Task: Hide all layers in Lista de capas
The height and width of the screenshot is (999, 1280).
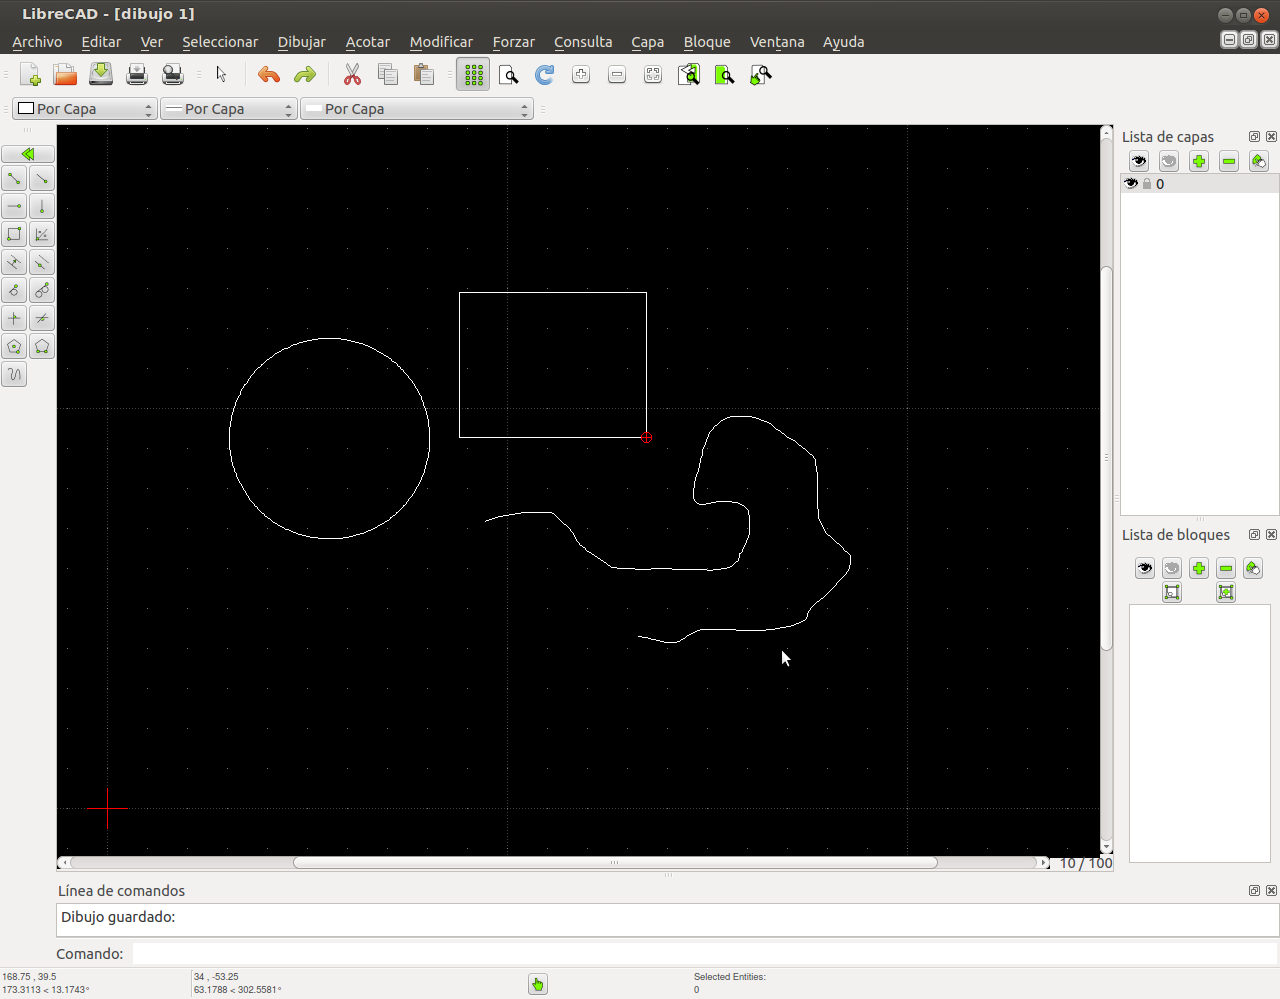Action: [x=1169, y=161]
